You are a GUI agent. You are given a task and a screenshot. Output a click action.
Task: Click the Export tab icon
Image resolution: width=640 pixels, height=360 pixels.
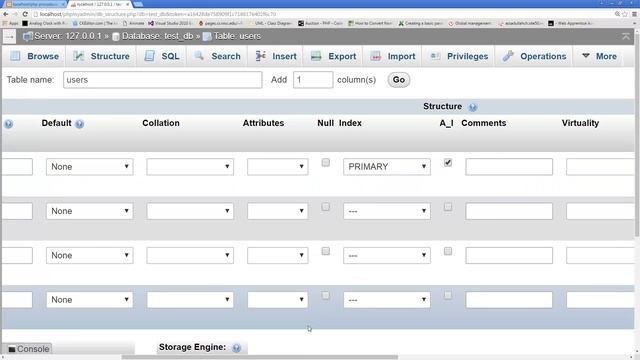316,56
